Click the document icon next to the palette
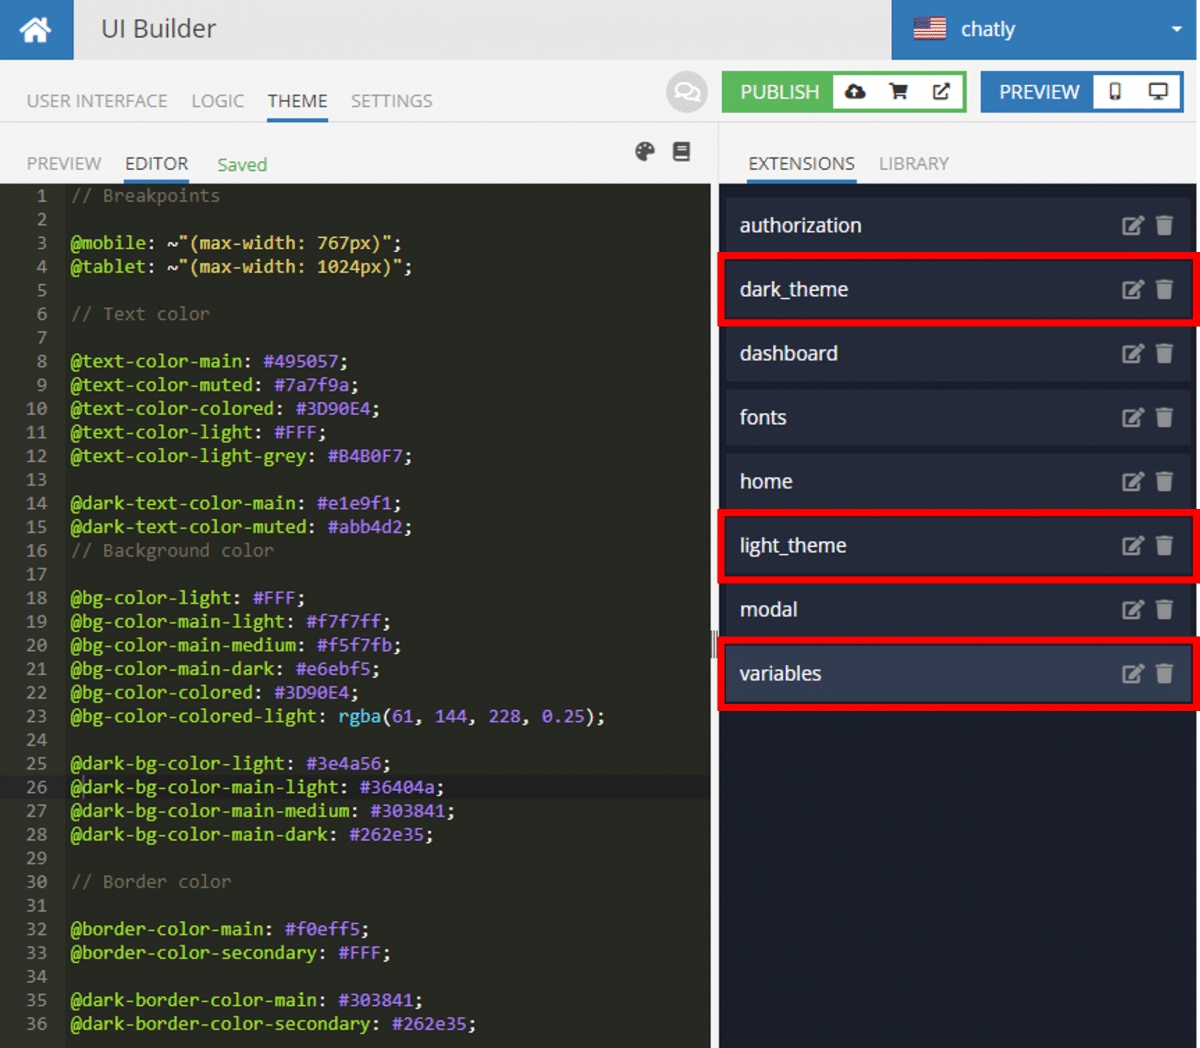 682,151
